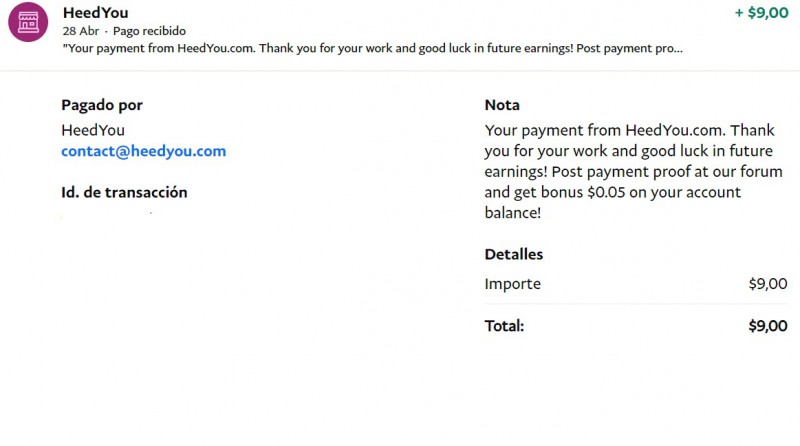
Task: Click the Id. de transacción label
Action: click(x=124, y=192)
